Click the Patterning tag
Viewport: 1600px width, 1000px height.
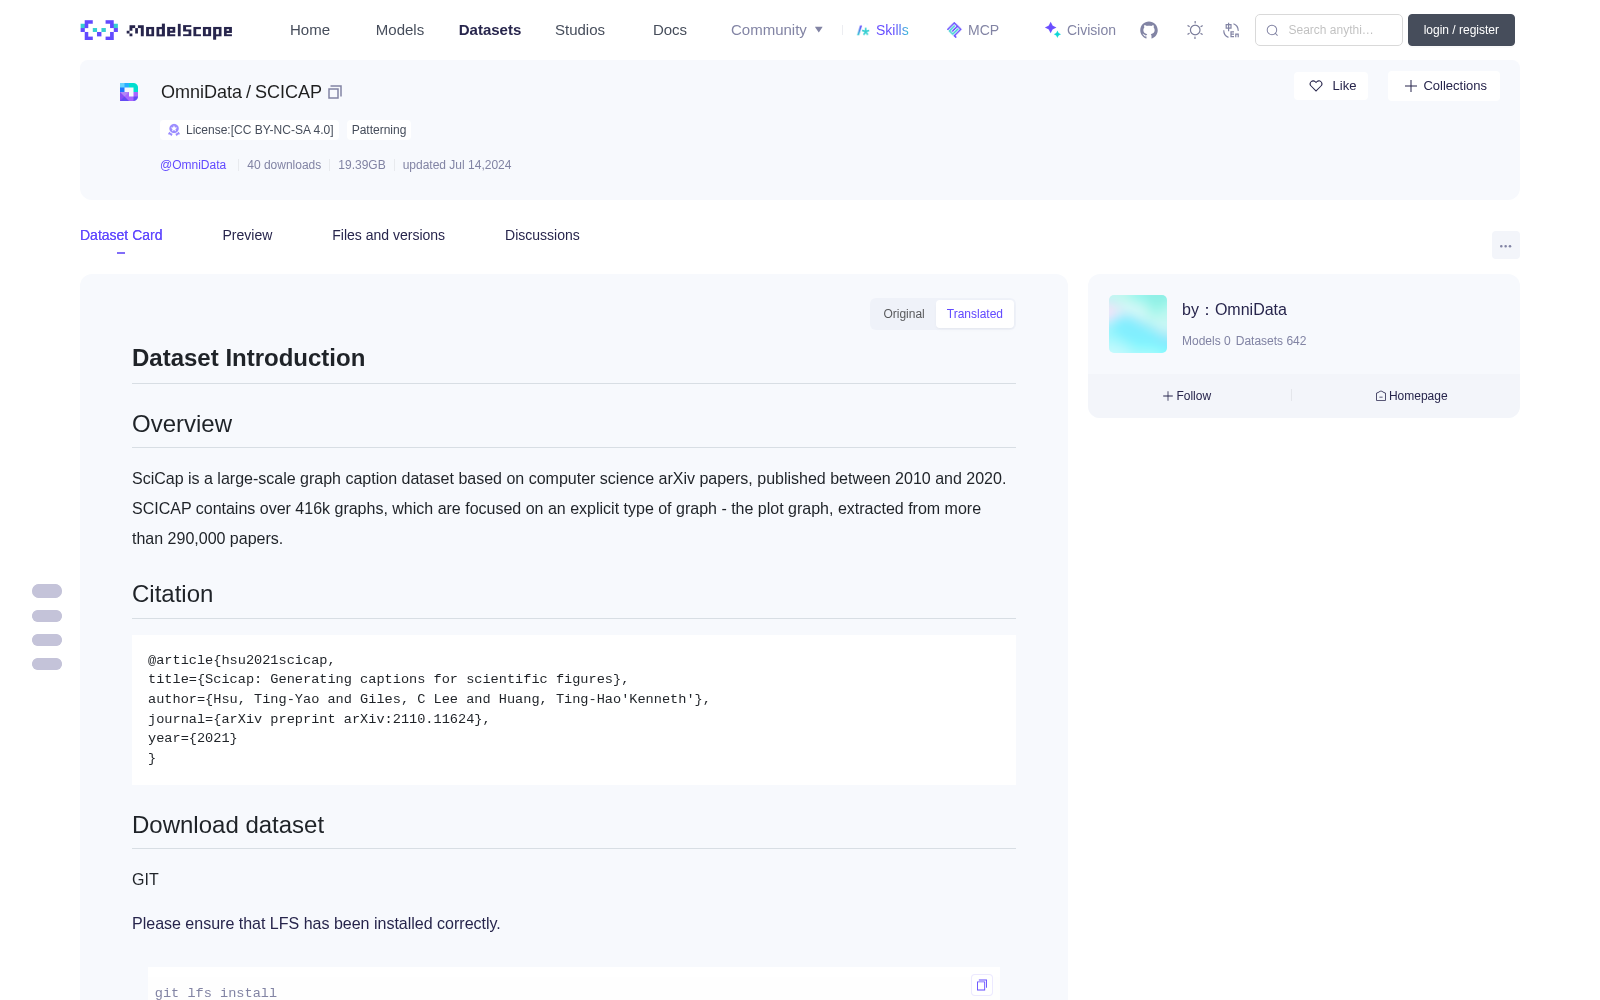pos(379,130)
